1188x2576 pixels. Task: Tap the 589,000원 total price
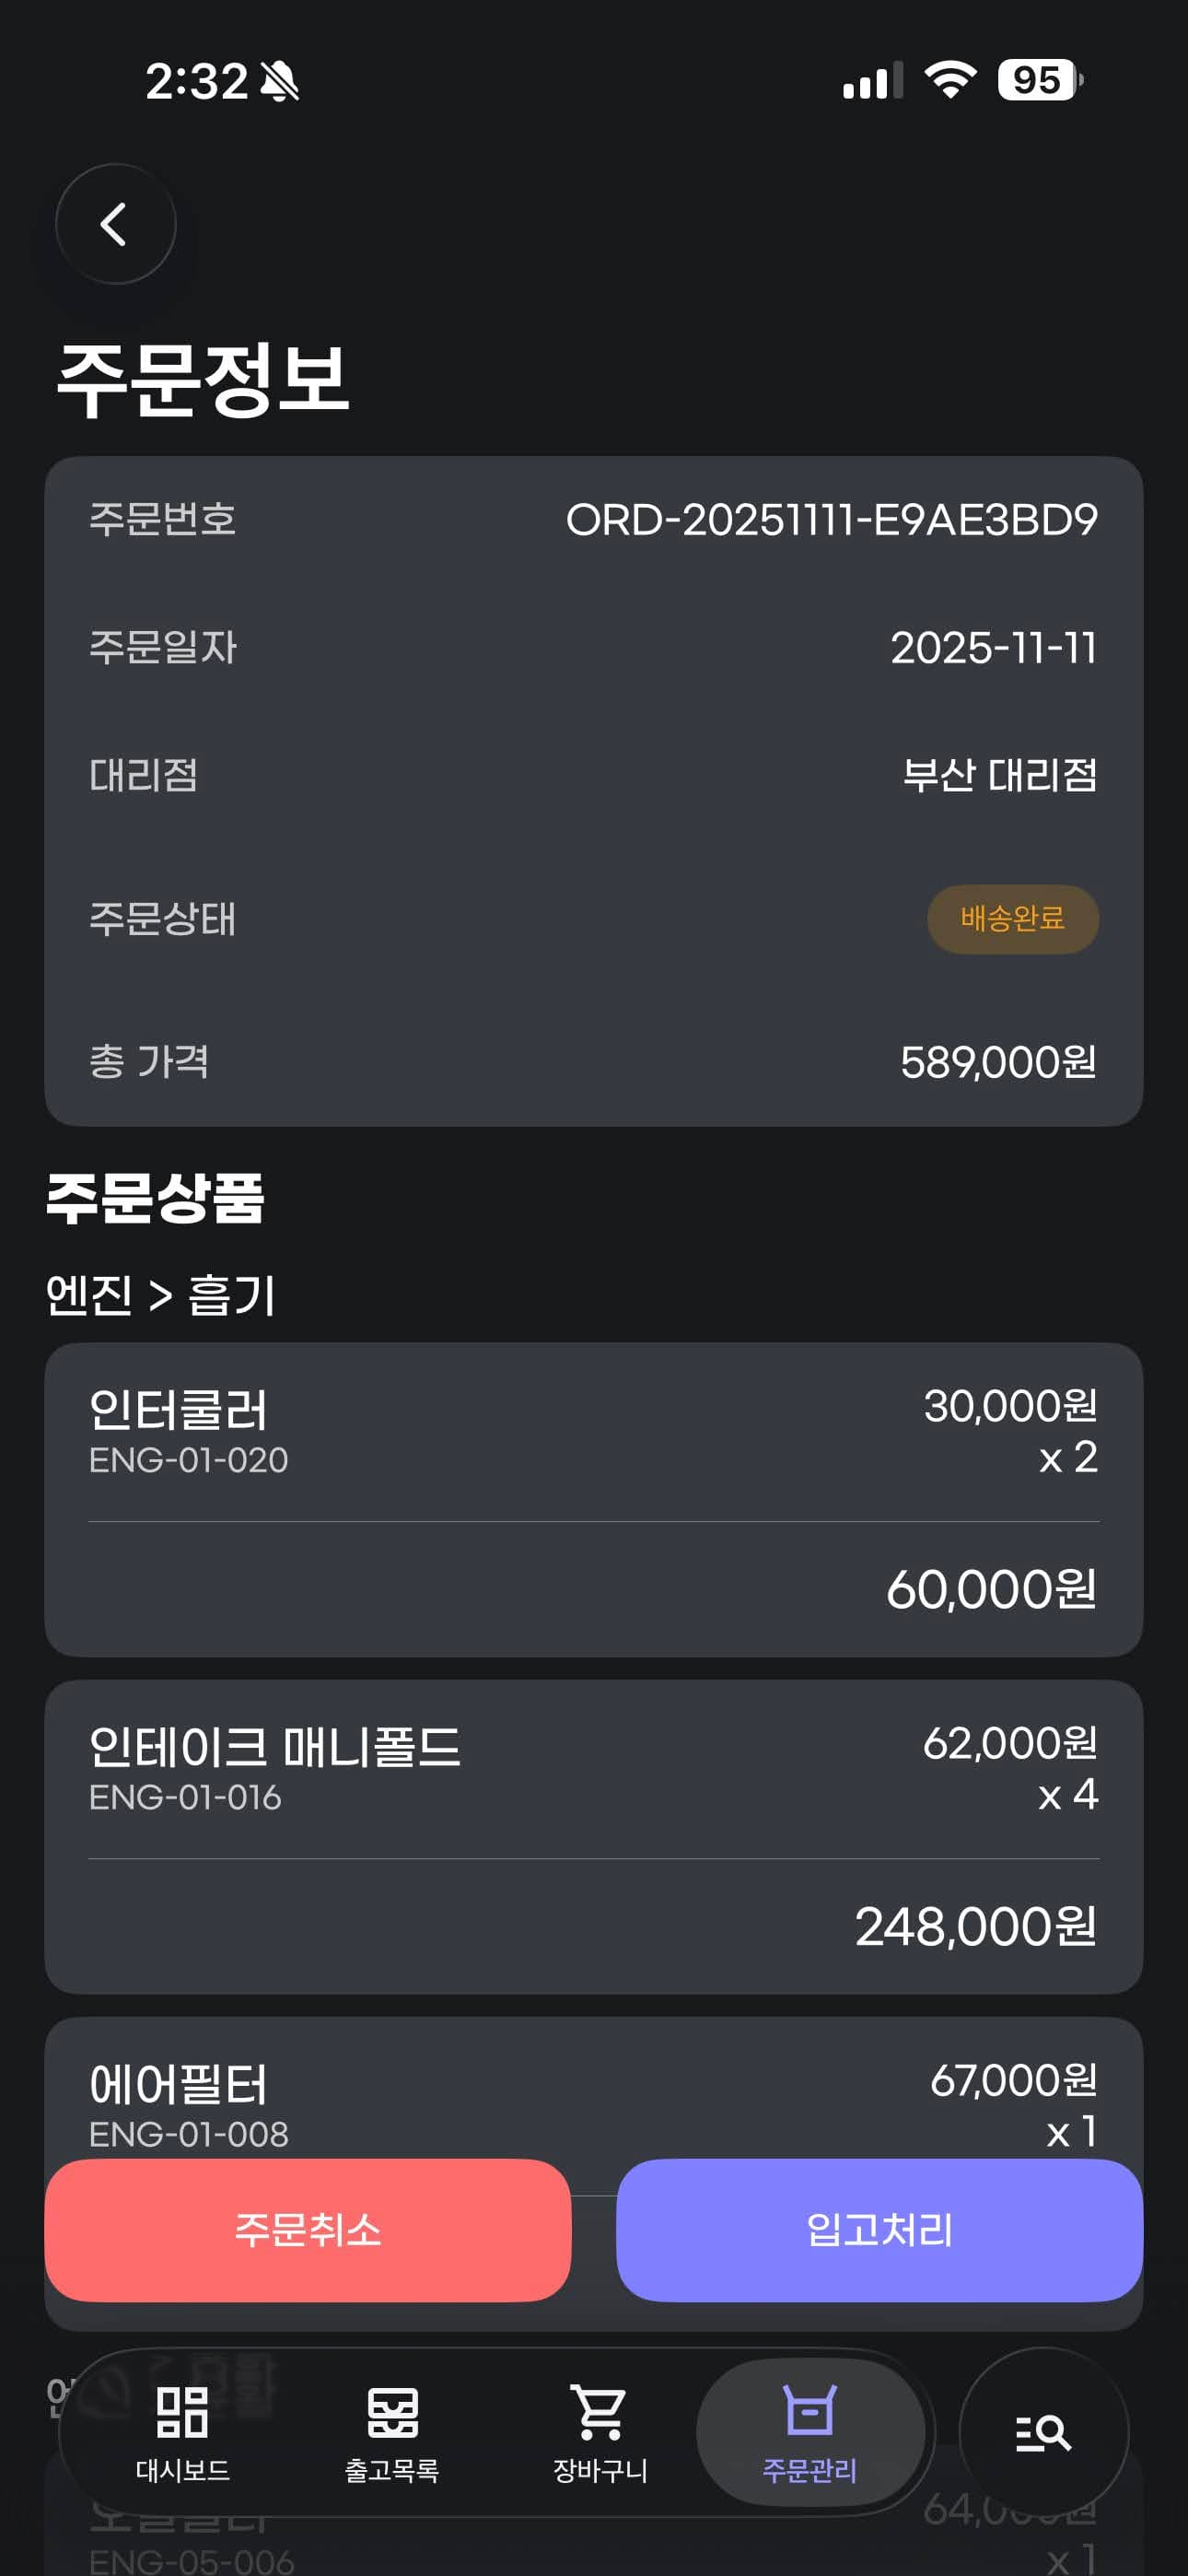997,1062
